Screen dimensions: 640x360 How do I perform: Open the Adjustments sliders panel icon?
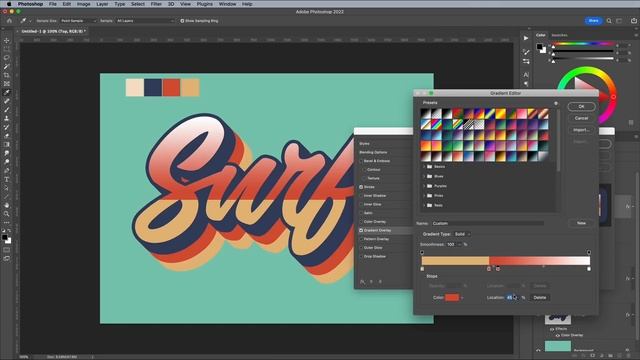(x=526, y=61)
